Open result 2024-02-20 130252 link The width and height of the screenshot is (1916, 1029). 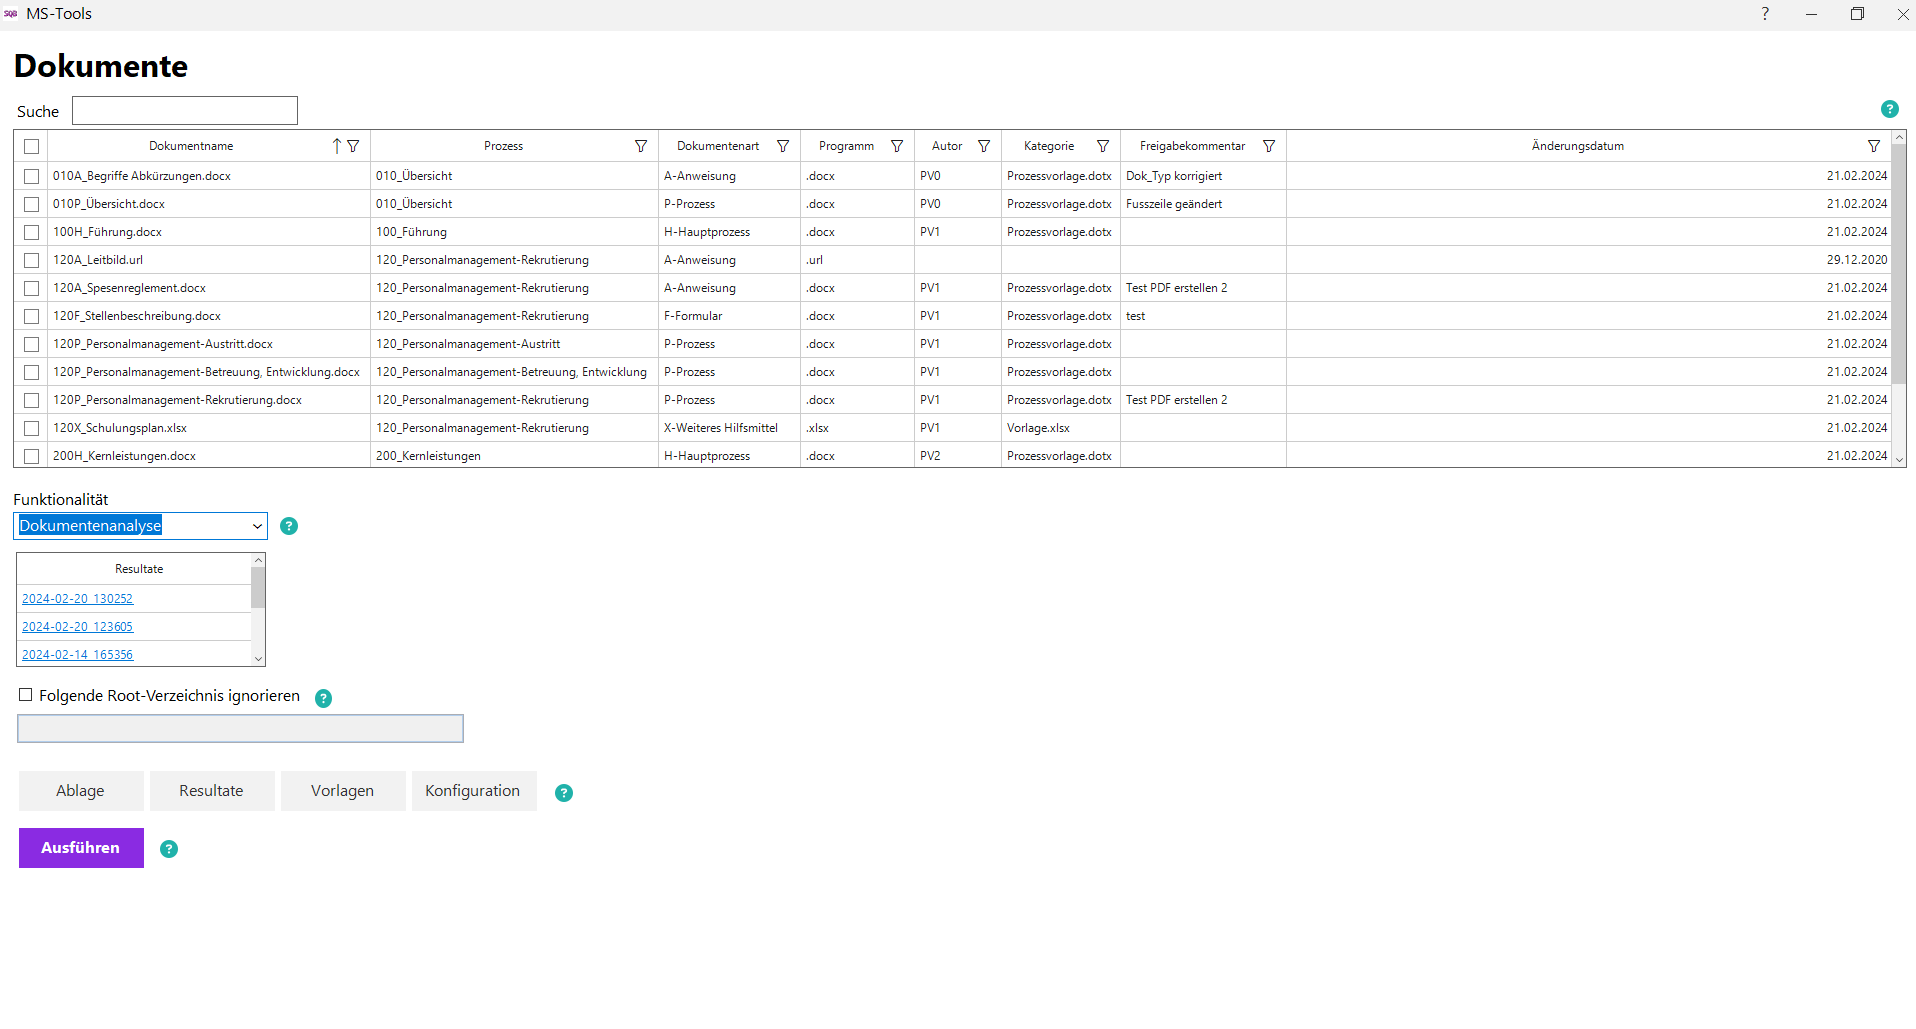pos(77,599)
